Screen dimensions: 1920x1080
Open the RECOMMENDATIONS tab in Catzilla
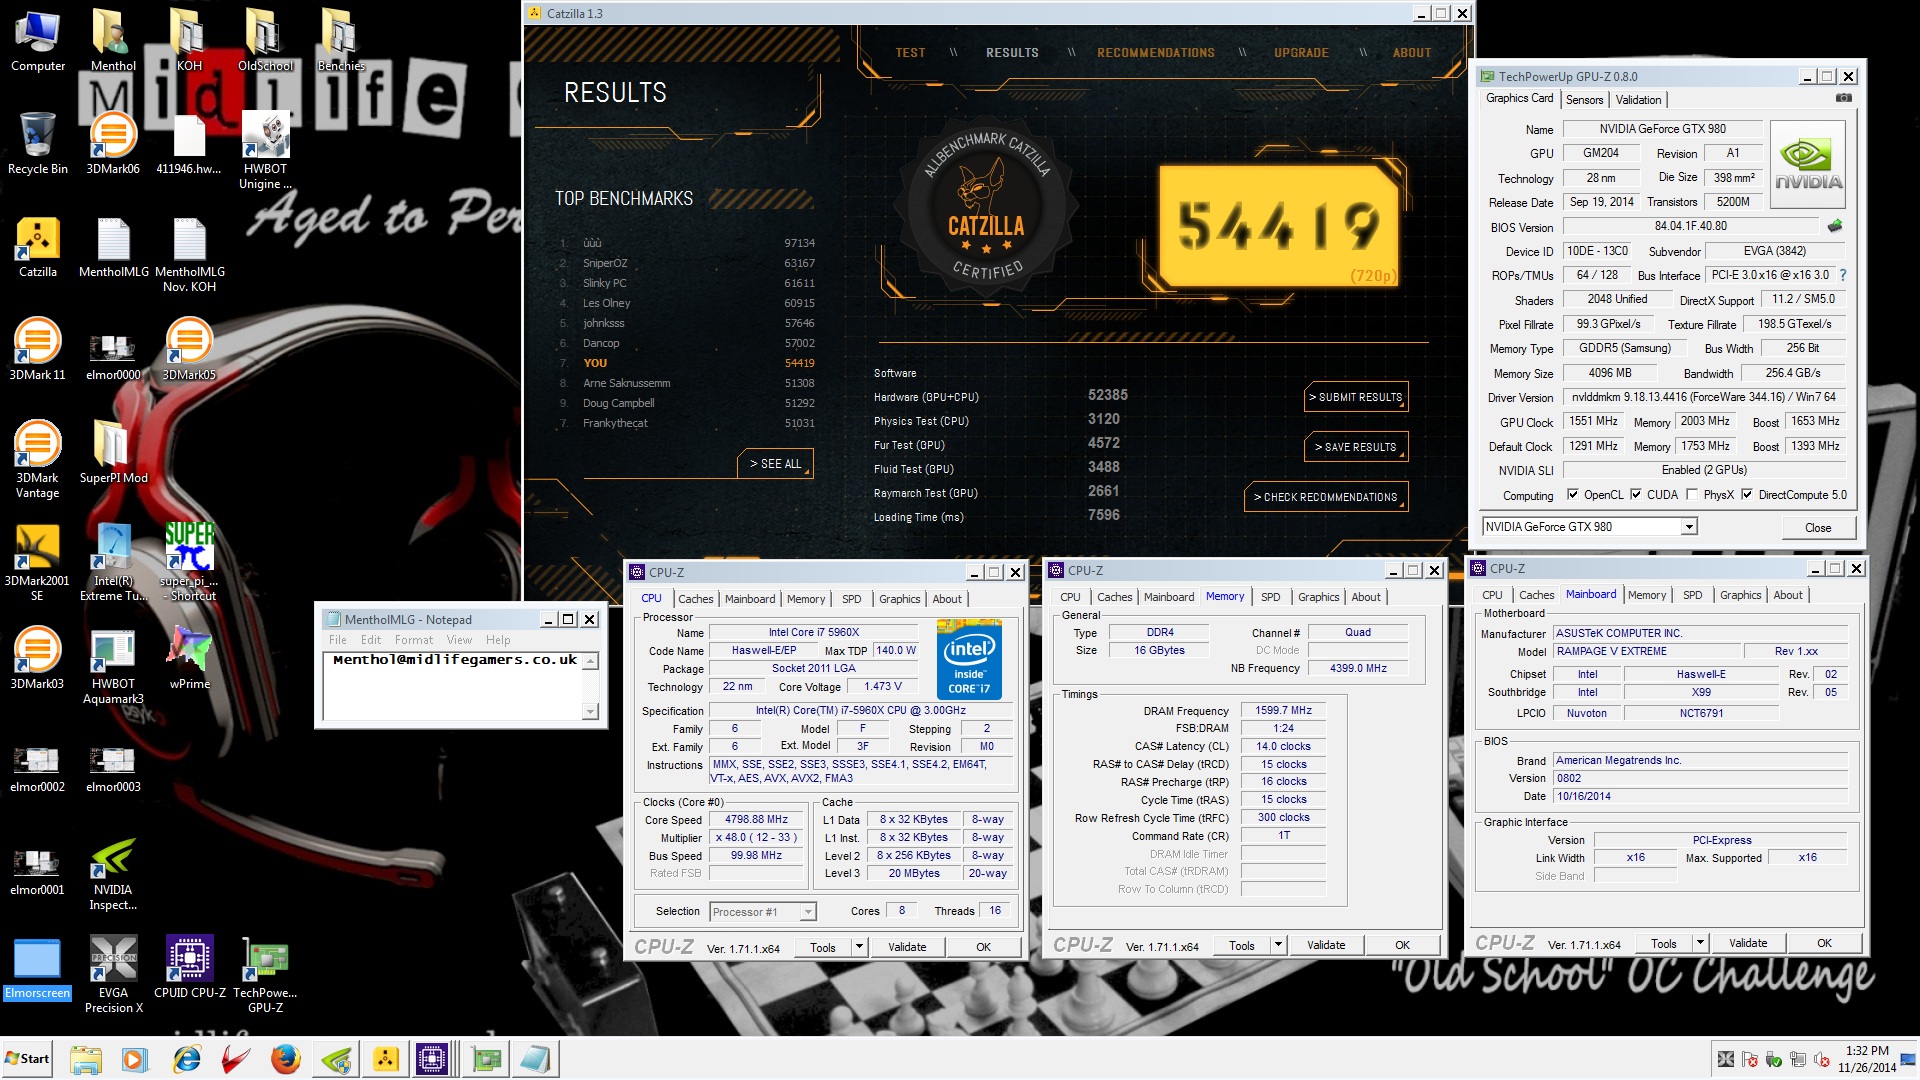pos(1156,53)
